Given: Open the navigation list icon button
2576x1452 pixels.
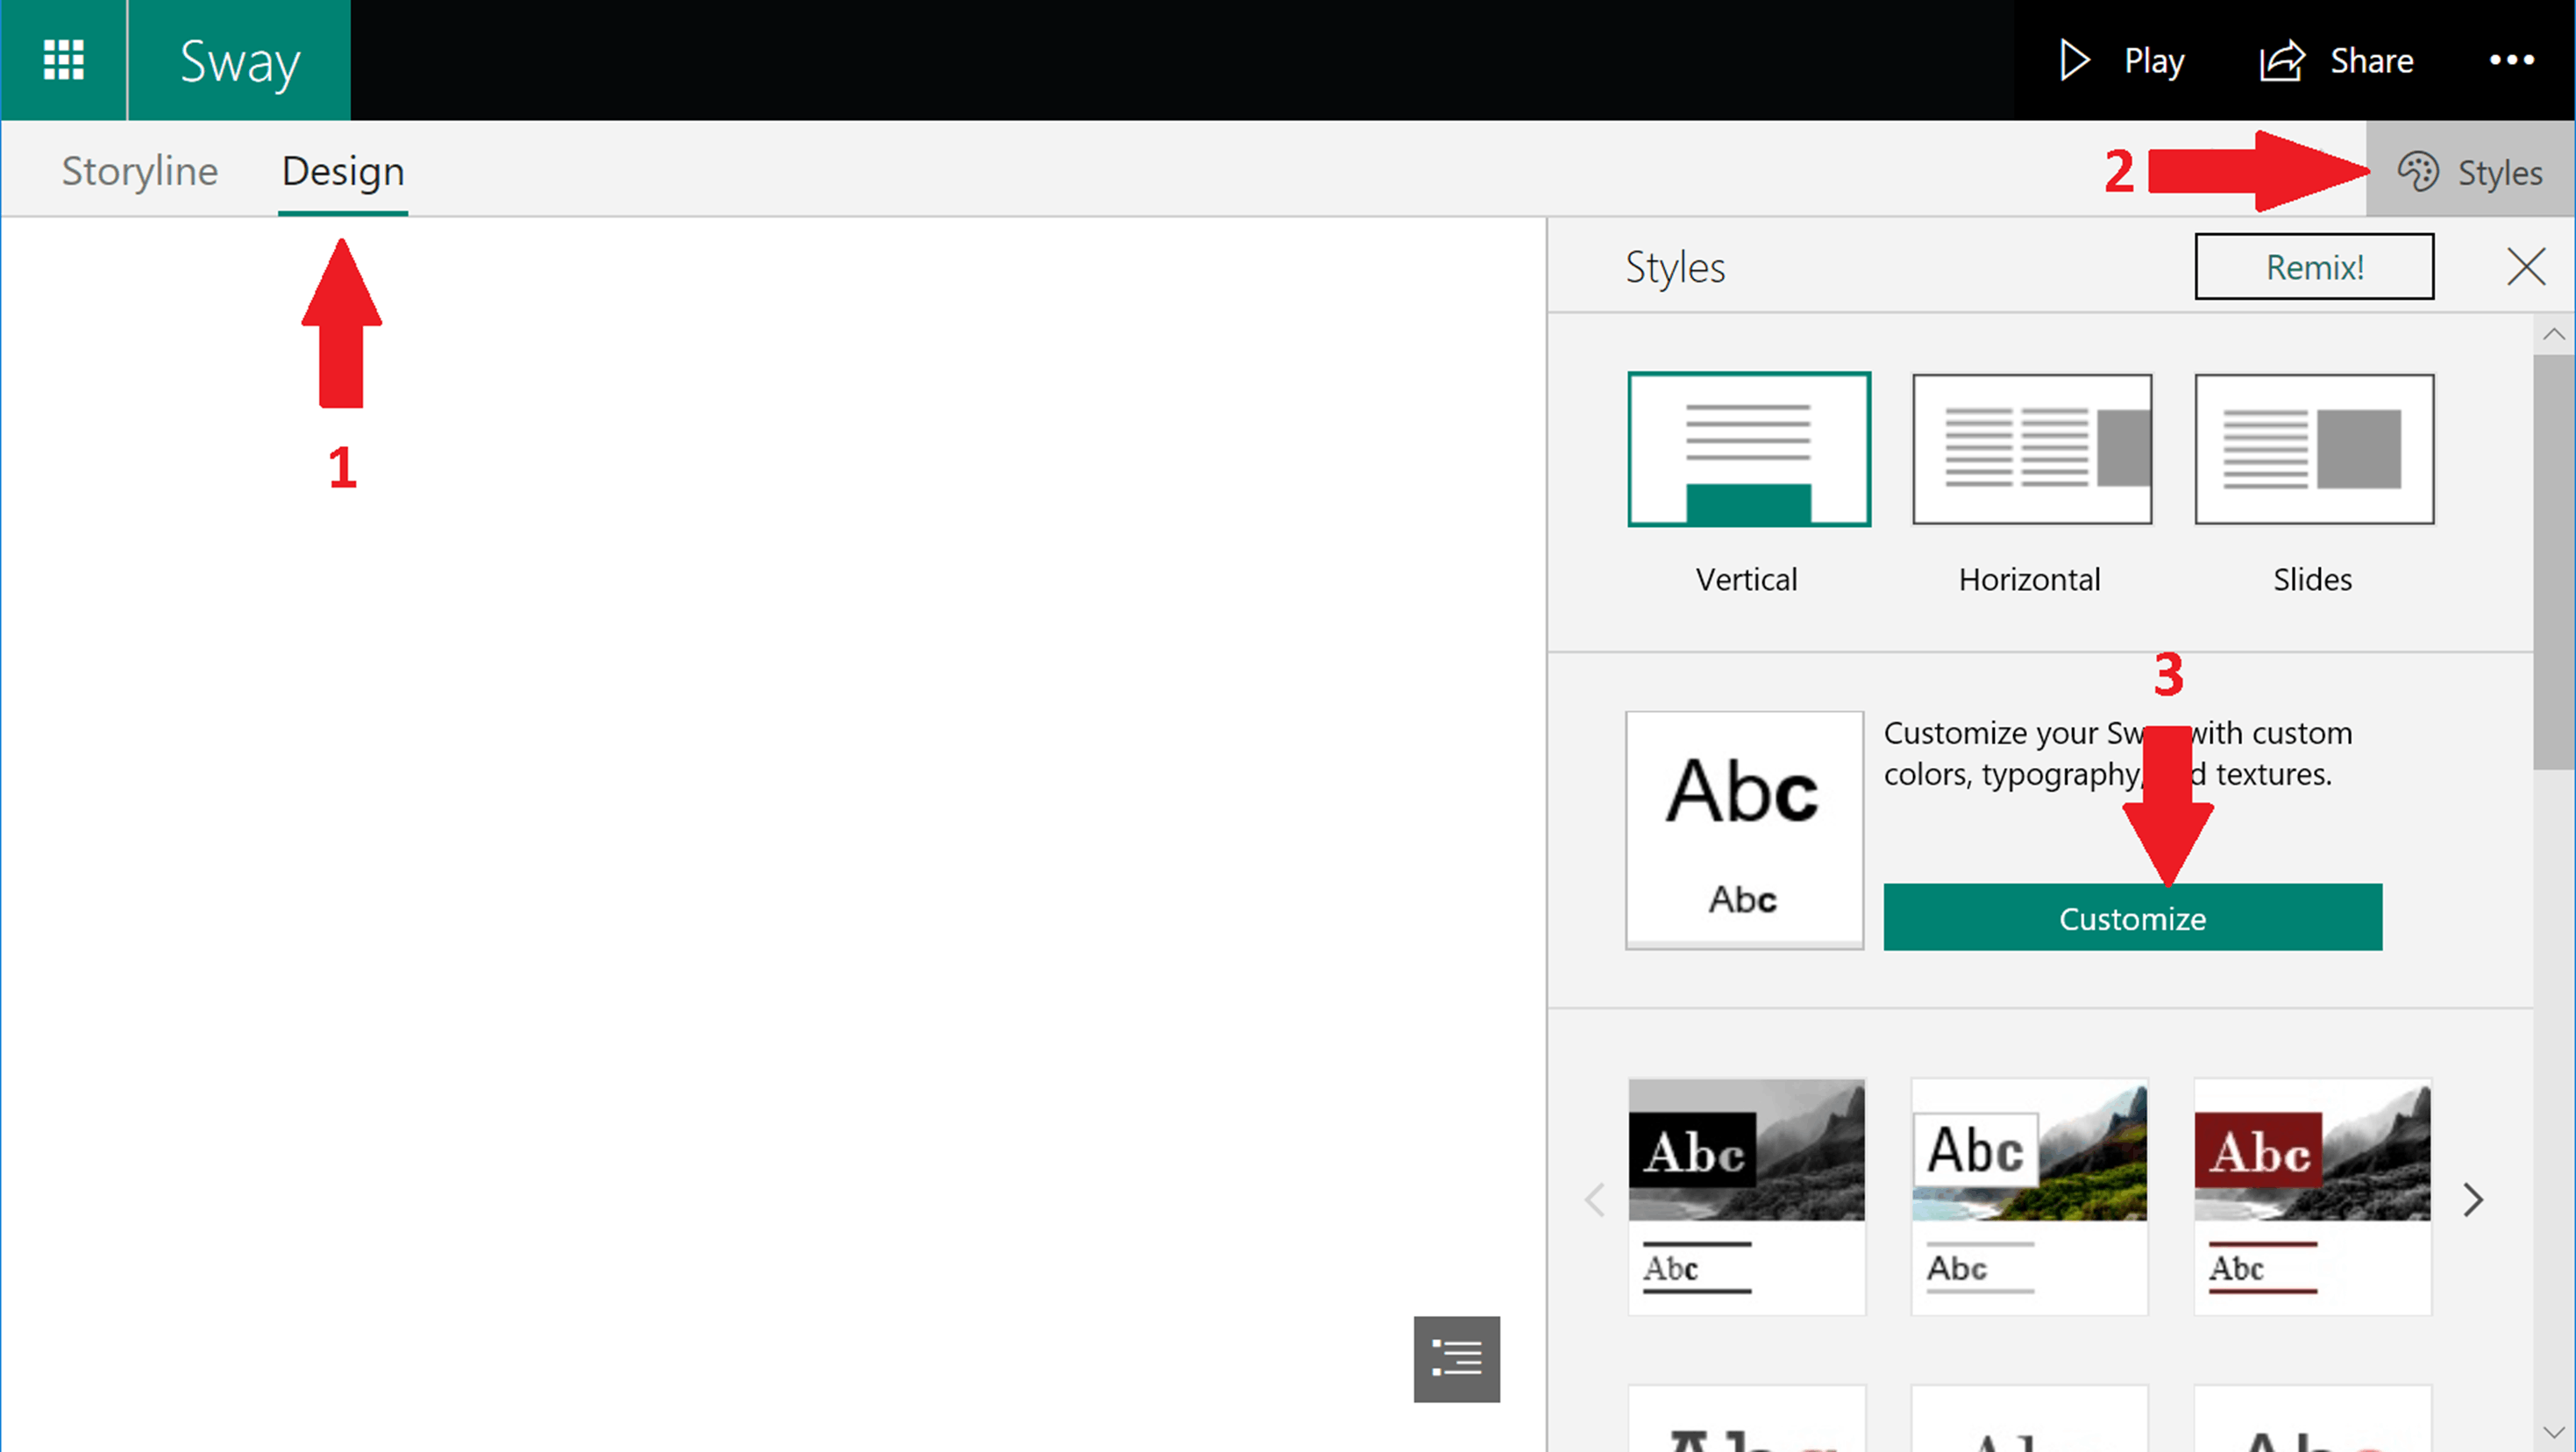Looking at the screenshot, I should pyautogui.click(x=1456, y=1359).
